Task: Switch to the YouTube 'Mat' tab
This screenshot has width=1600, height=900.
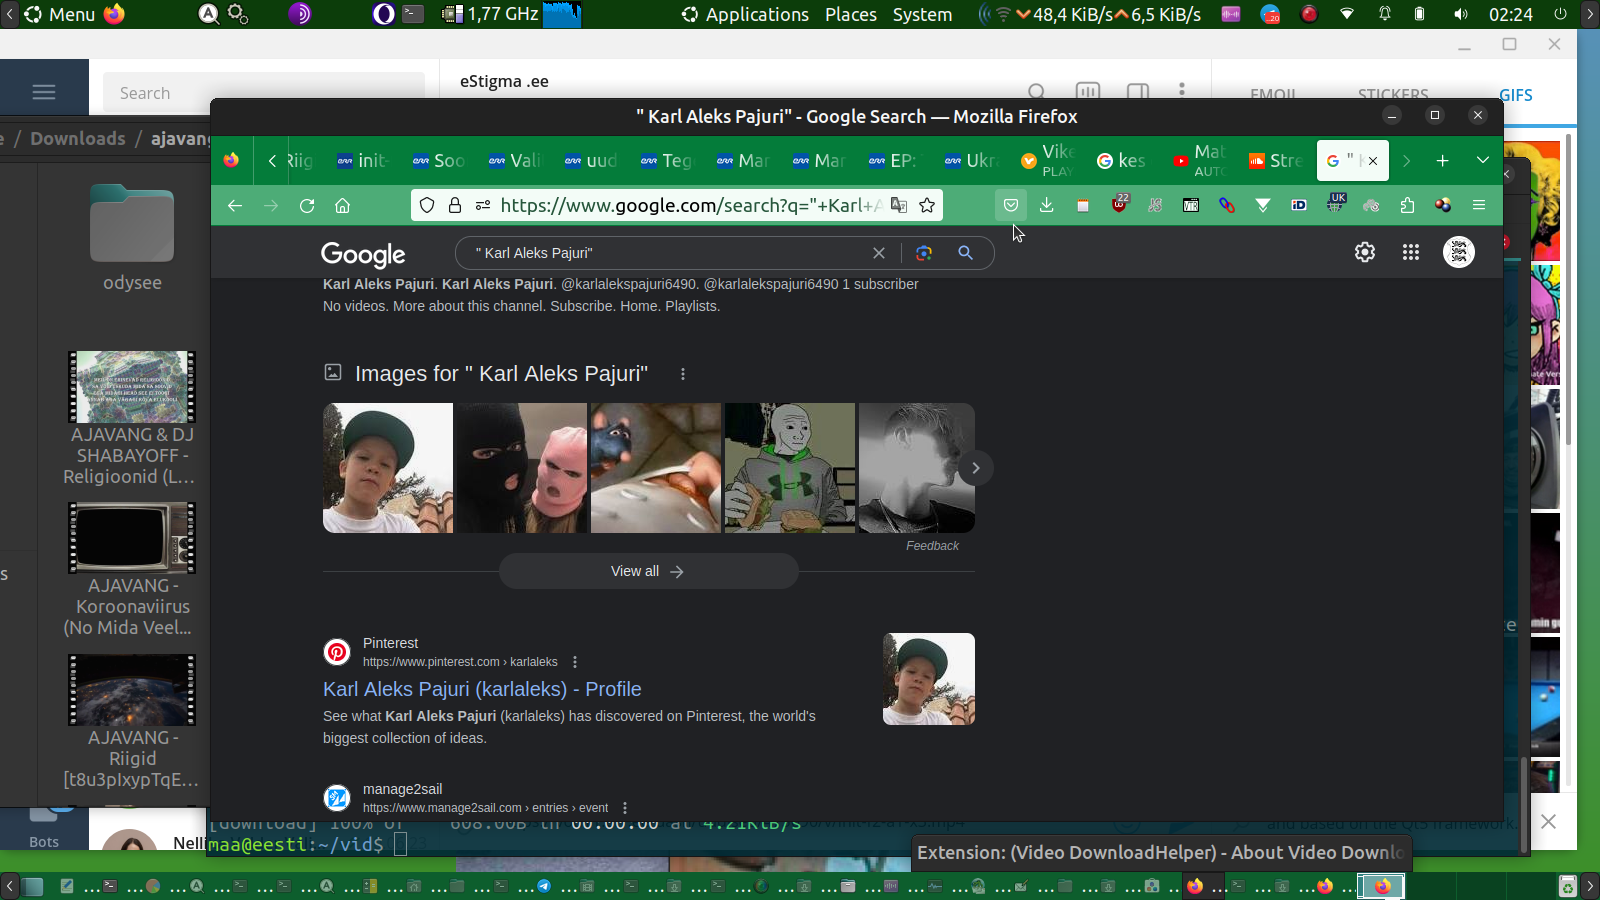Action: click(x=1198, y=160)
